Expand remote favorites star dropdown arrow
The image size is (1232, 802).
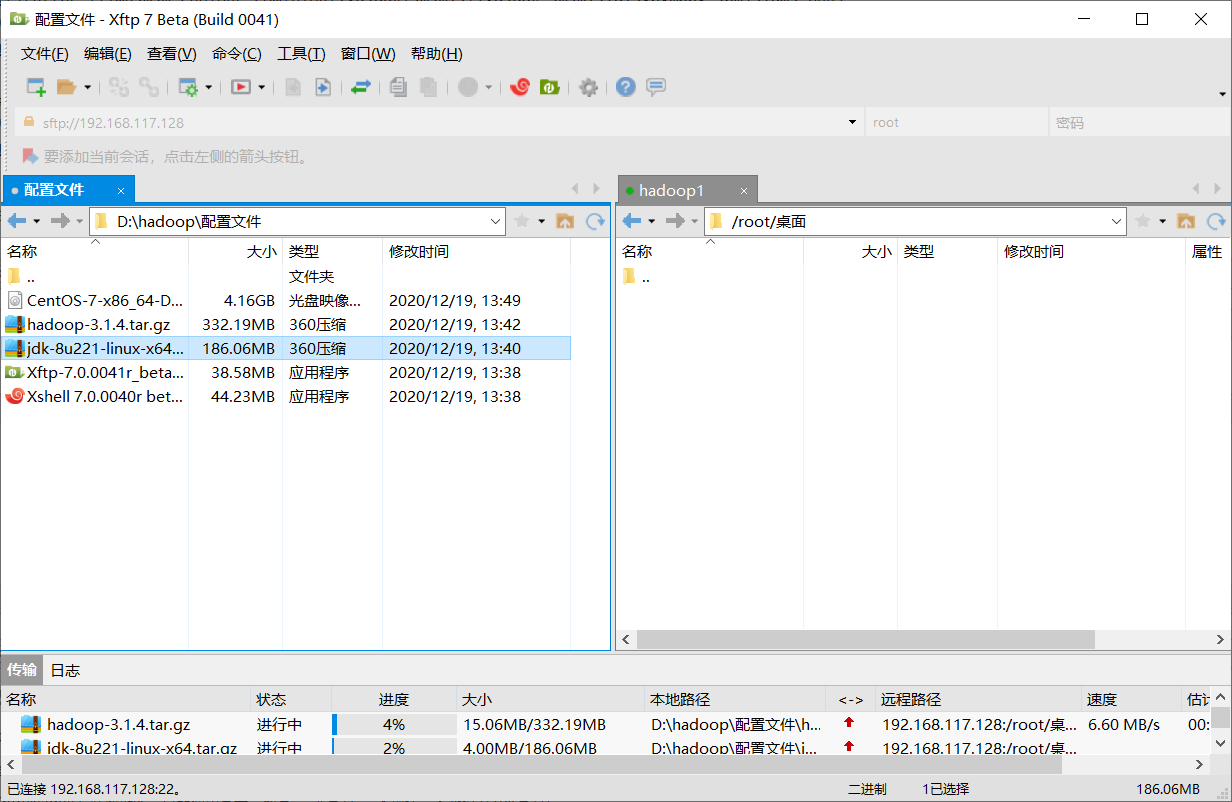1162,221
